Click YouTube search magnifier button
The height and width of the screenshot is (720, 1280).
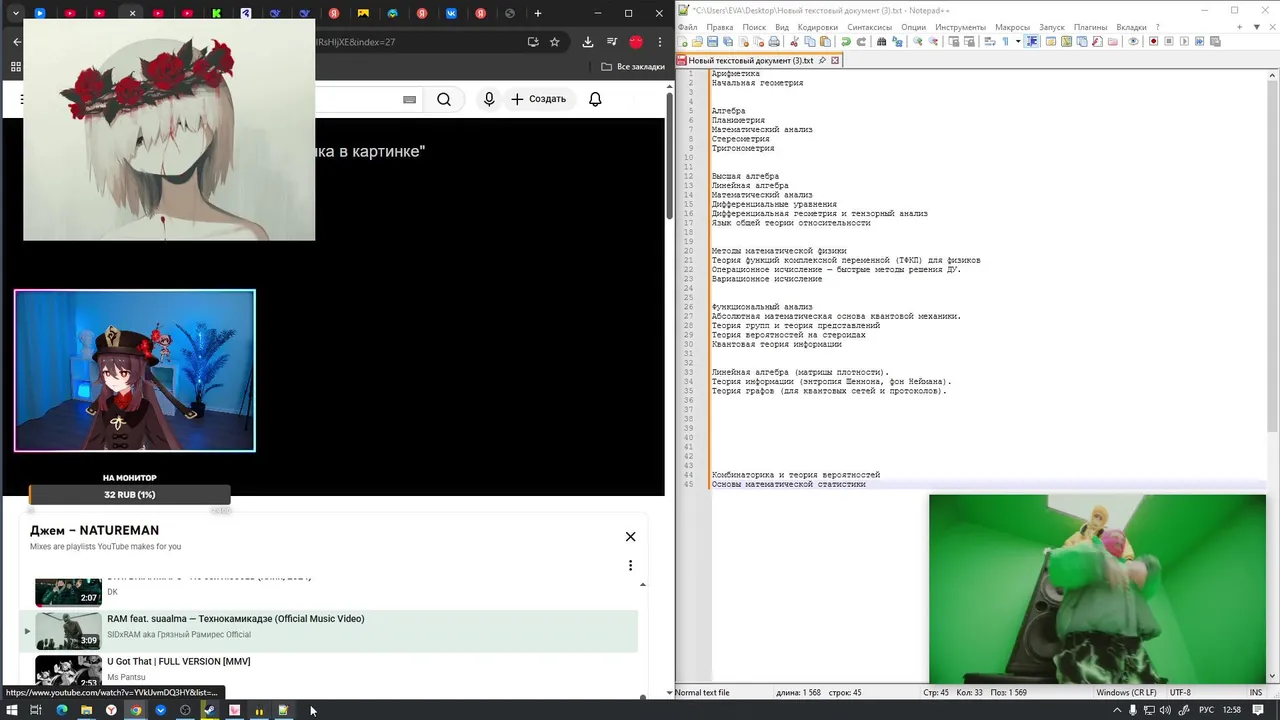point(444,99)
